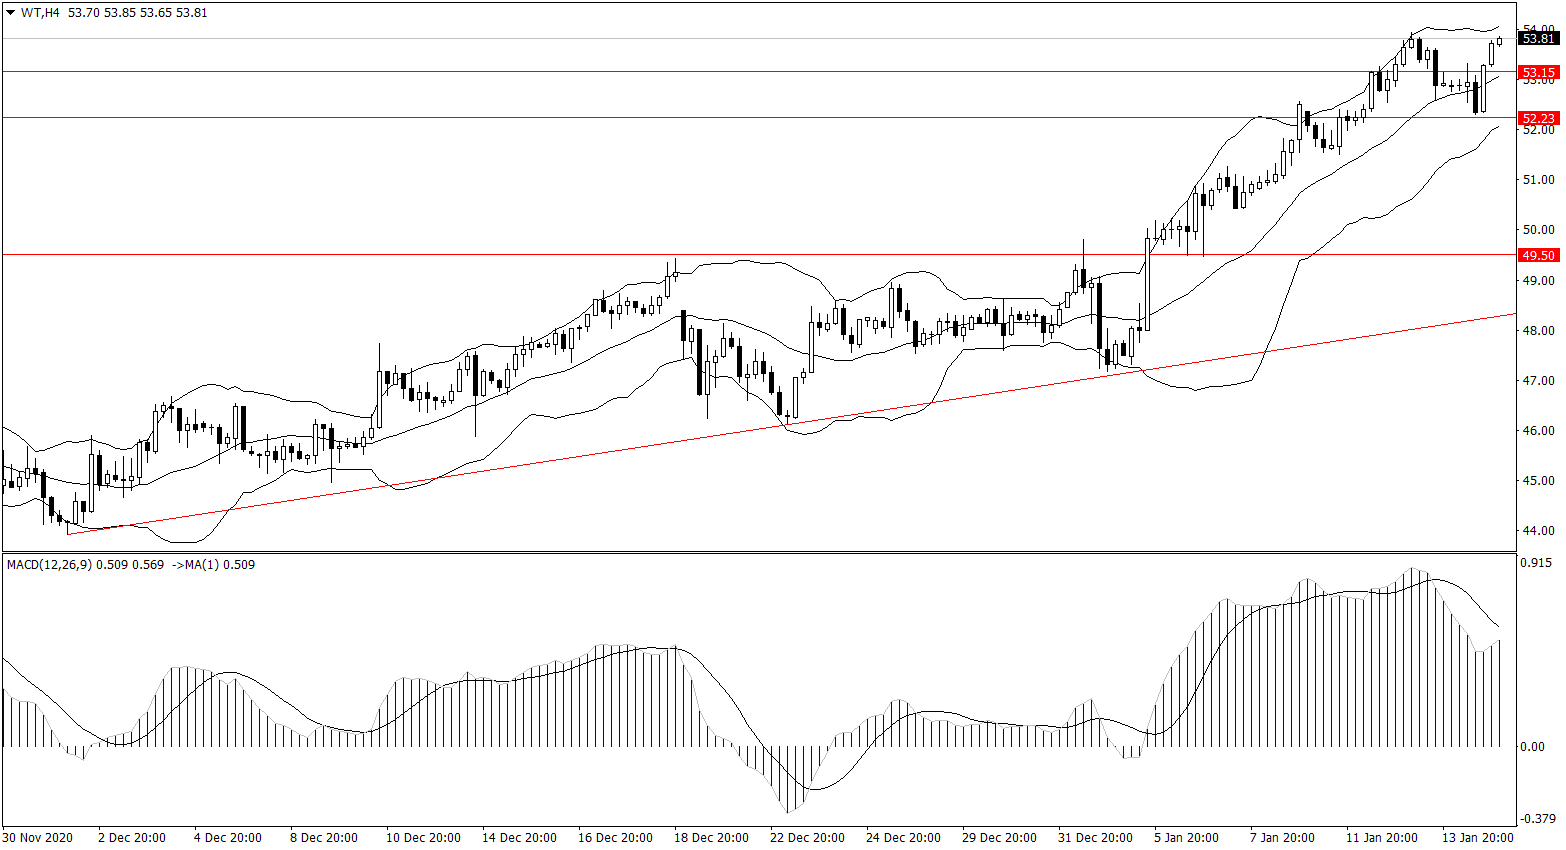
Task: Click the -0.379 MACD scale value
Action: [1536, 818]
